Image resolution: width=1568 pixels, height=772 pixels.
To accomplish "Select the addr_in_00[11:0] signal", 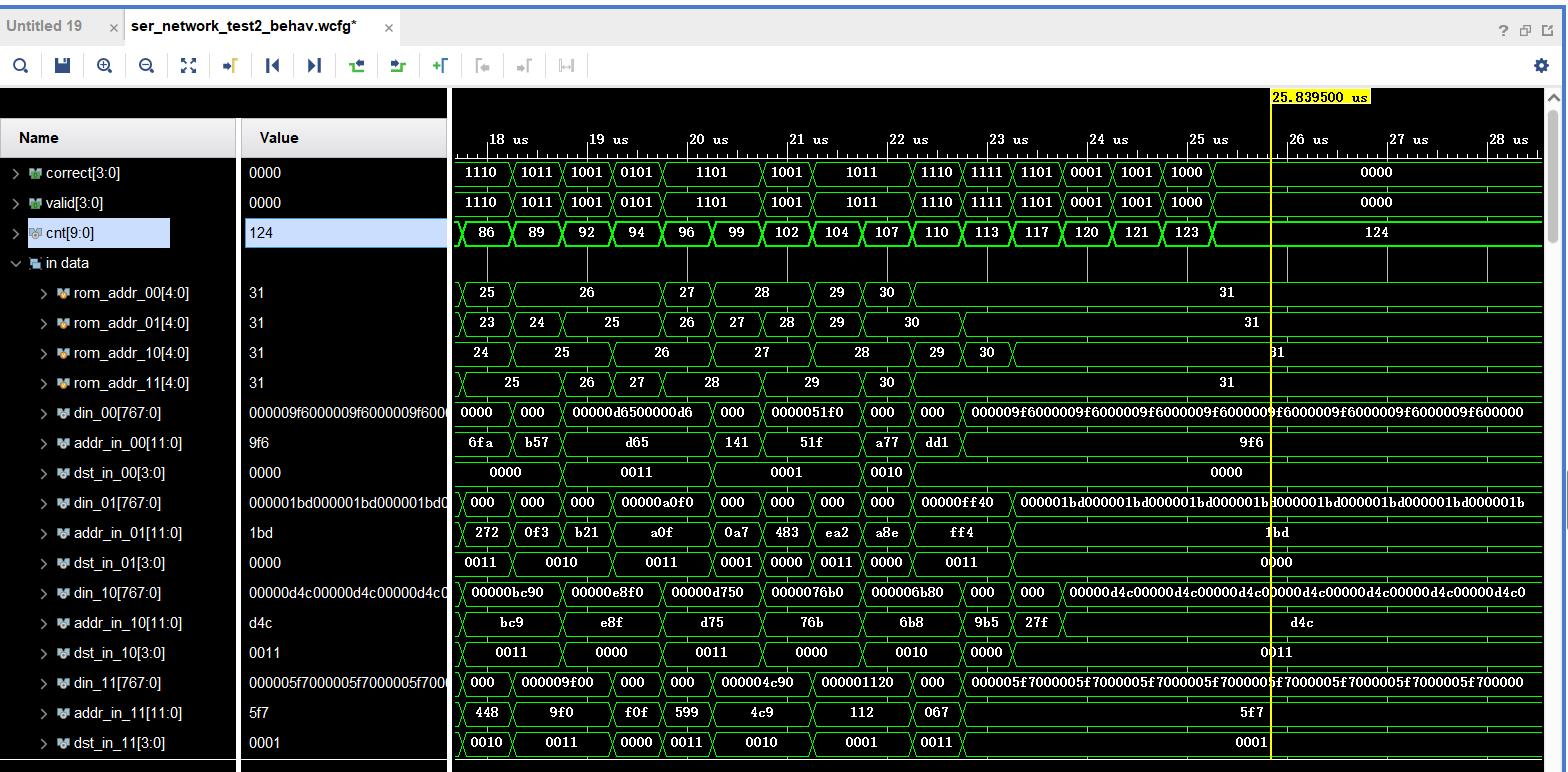I will click(x=128, y=443).
